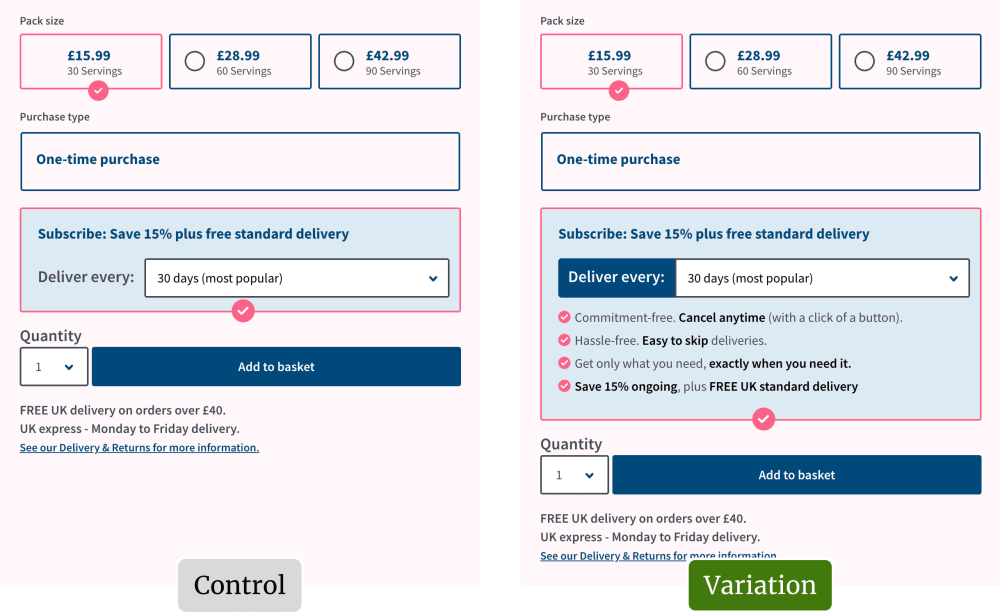Click the 'Save 15% ongoing' bullet check icon
The width and height of the screenshot is (1000, 615).
[x=564, y=387]
